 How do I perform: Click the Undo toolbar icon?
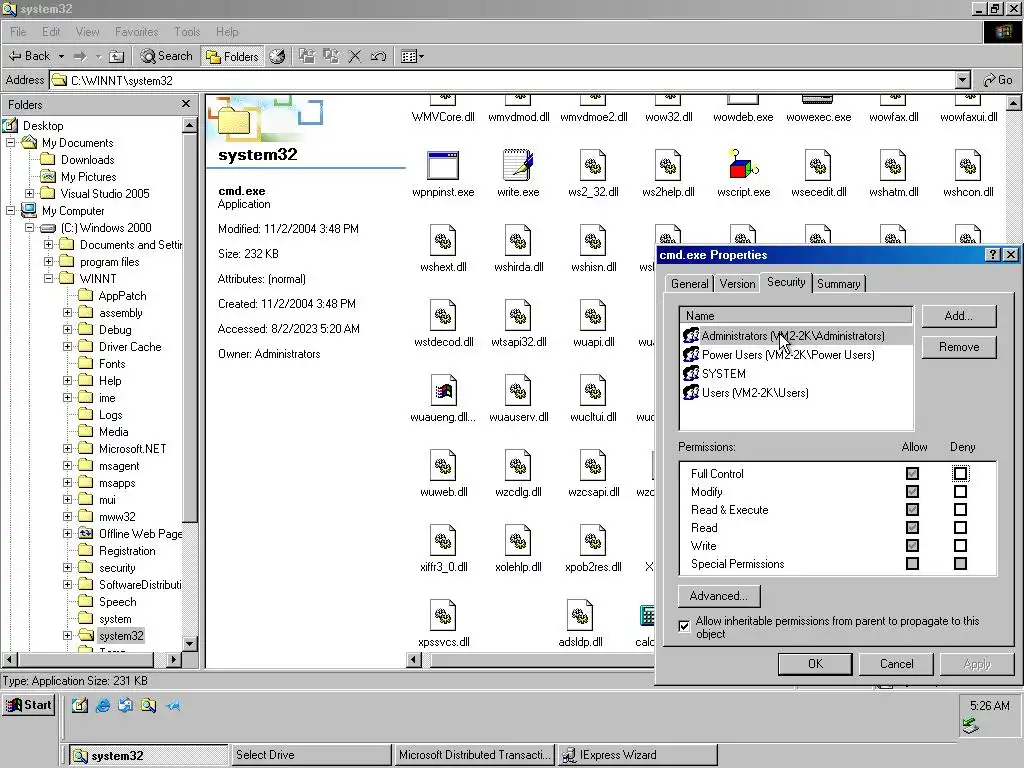pos(378,56)
